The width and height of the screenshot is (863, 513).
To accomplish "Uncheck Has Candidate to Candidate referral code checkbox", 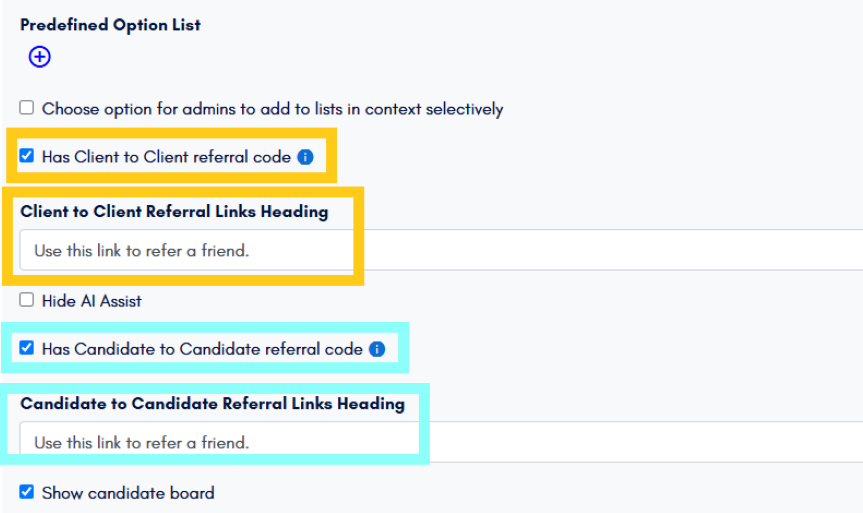I will click(26, 348).
